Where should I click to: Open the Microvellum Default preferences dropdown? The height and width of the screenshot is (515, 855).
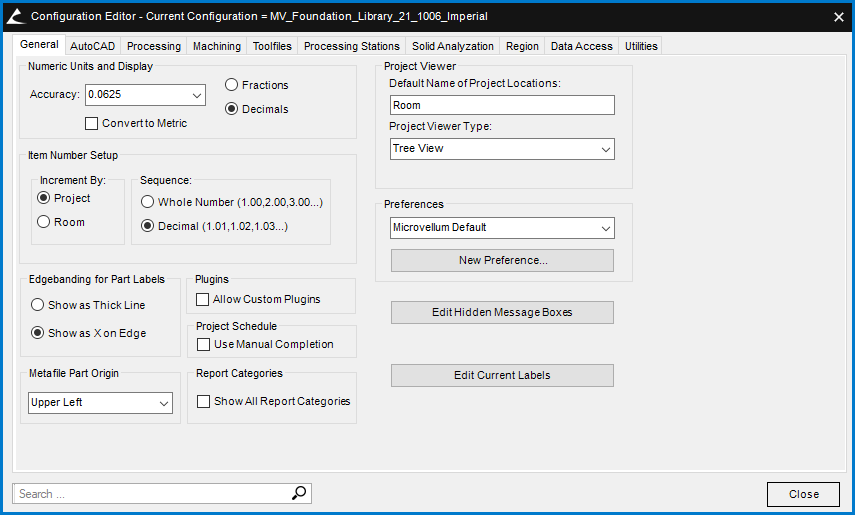click(x=605, y=228)
